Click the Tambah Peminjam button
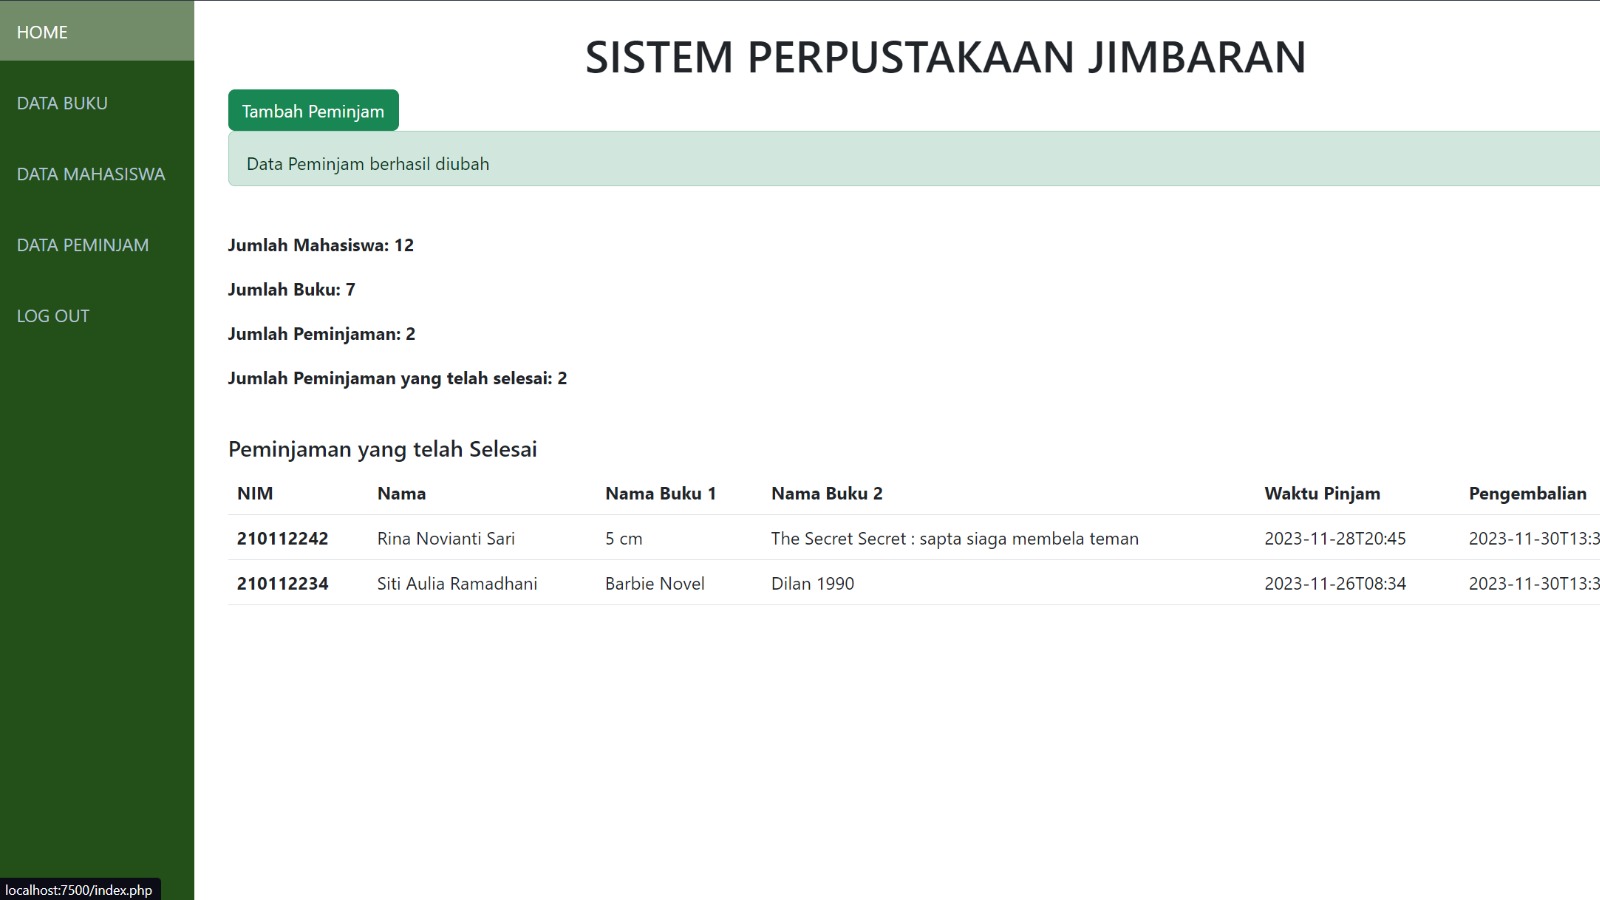1600x900 pixels. point(313,111)
